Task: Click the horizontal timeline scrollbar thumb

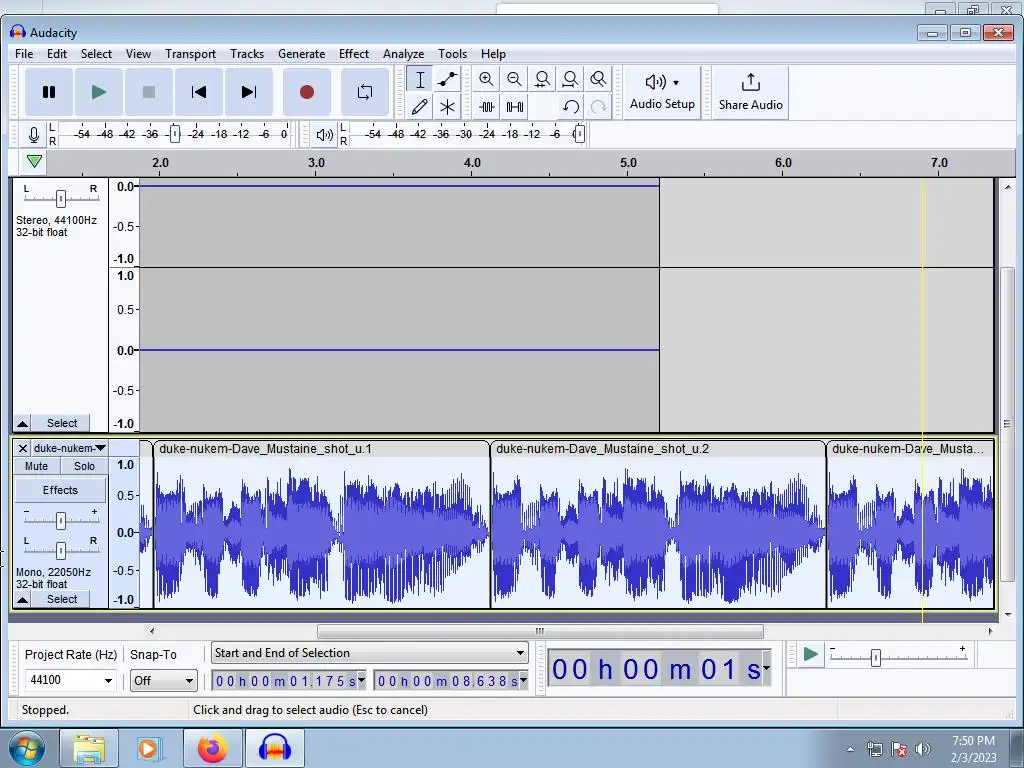Action: pyautogui.click(x=540, y=632)
